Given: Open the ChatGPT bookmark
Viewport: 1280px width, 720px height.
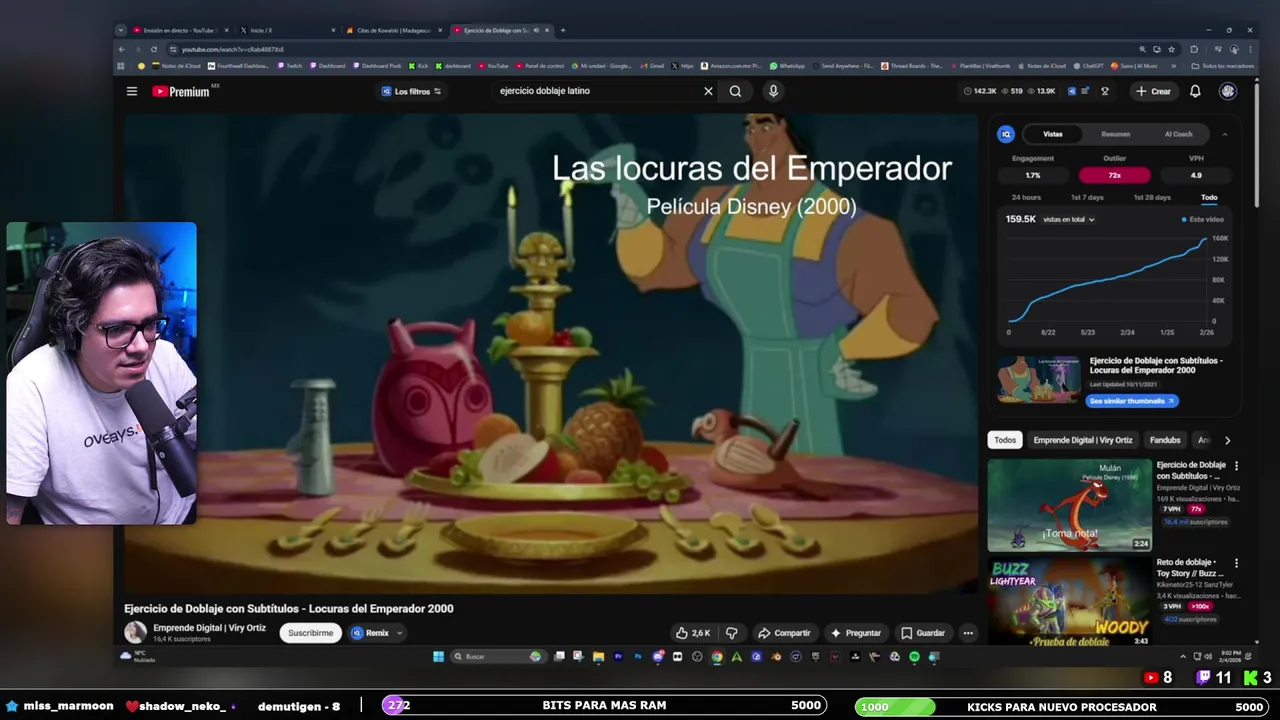Looking at the screenshot, I should pyautogui.click(x=1088, y=66).
